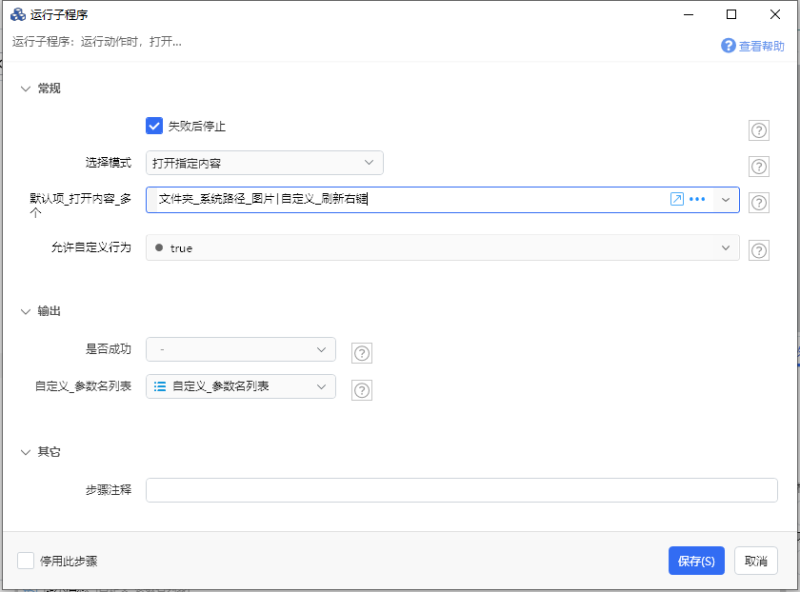Click three-dots more icon in 默认项 field
The image size is (800, 592).
[x=697, y=199]
